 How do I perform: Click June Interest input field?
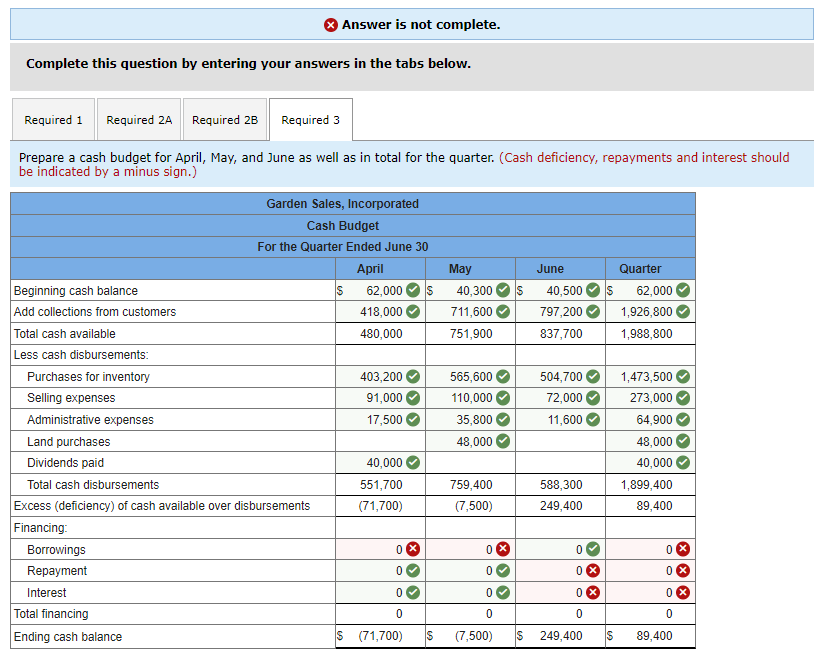[x=560, y=592]
